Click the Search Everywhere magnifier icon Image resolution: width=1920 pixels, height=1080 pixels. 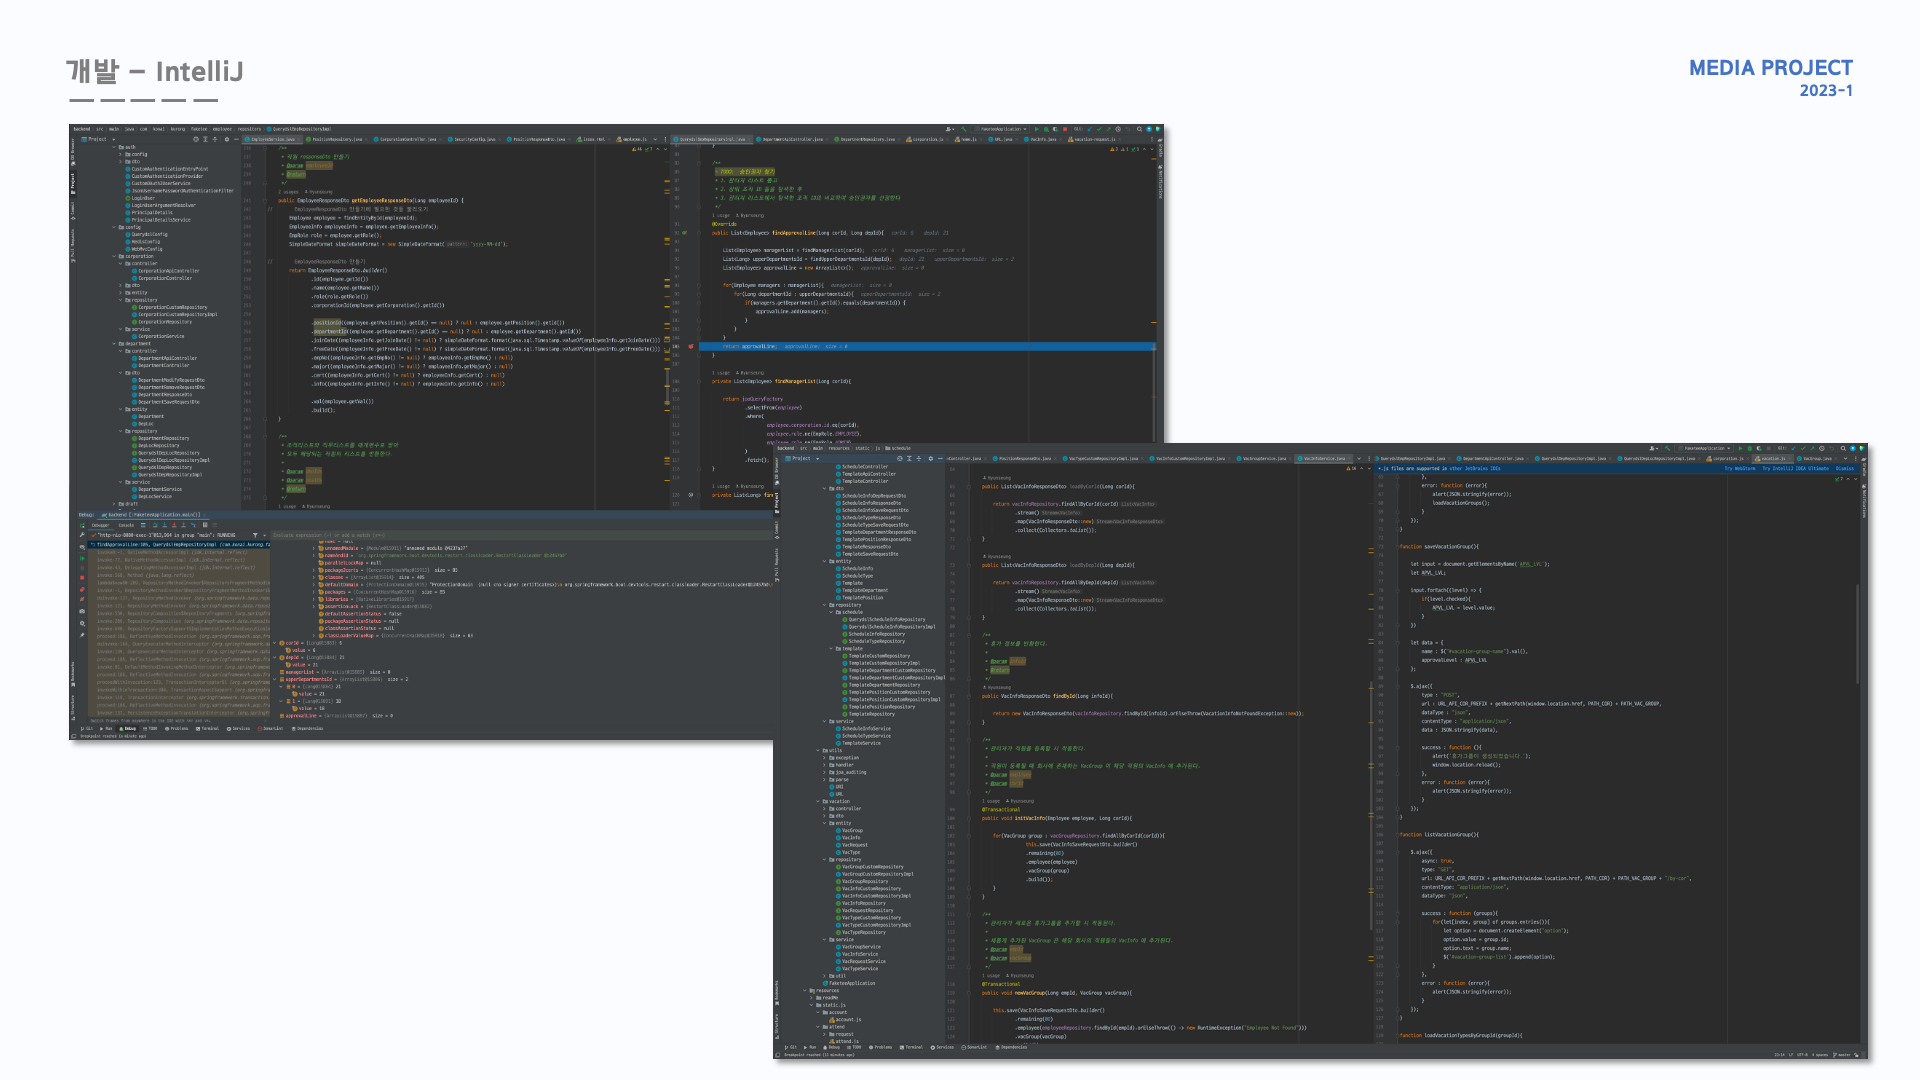coord(1139,129)
